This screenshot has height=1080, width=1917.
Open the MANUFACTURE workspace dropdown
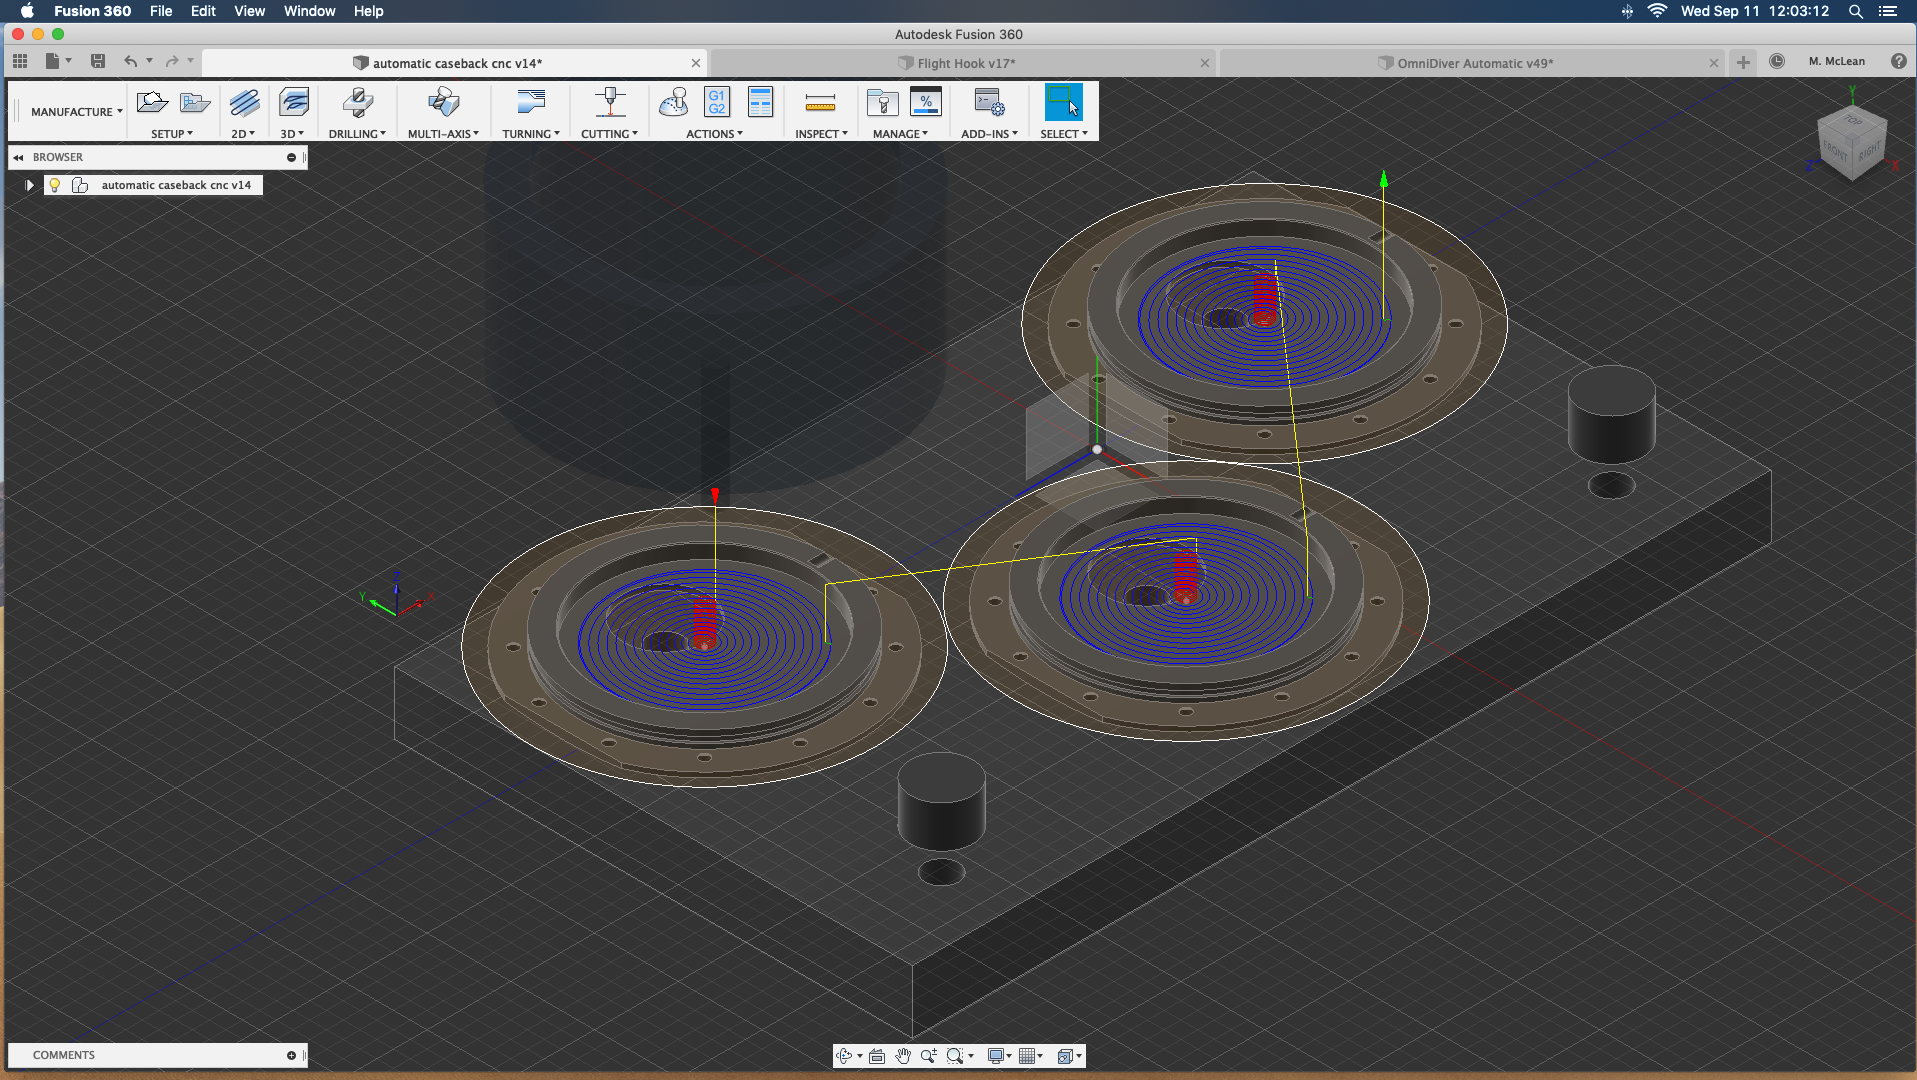pos(76,112)
